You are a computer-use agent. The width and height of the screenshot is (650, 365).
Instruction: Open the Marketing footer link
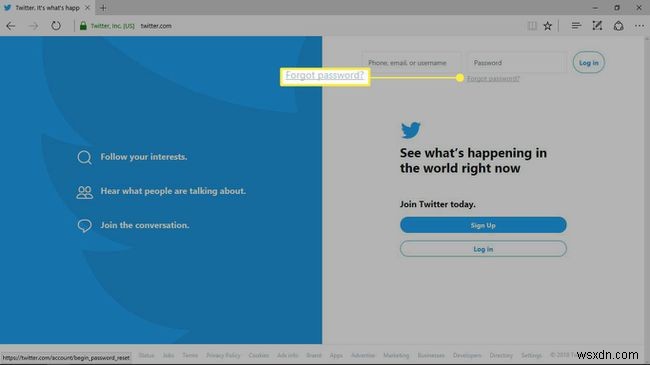pyautogui.click(x=396, y=355)
